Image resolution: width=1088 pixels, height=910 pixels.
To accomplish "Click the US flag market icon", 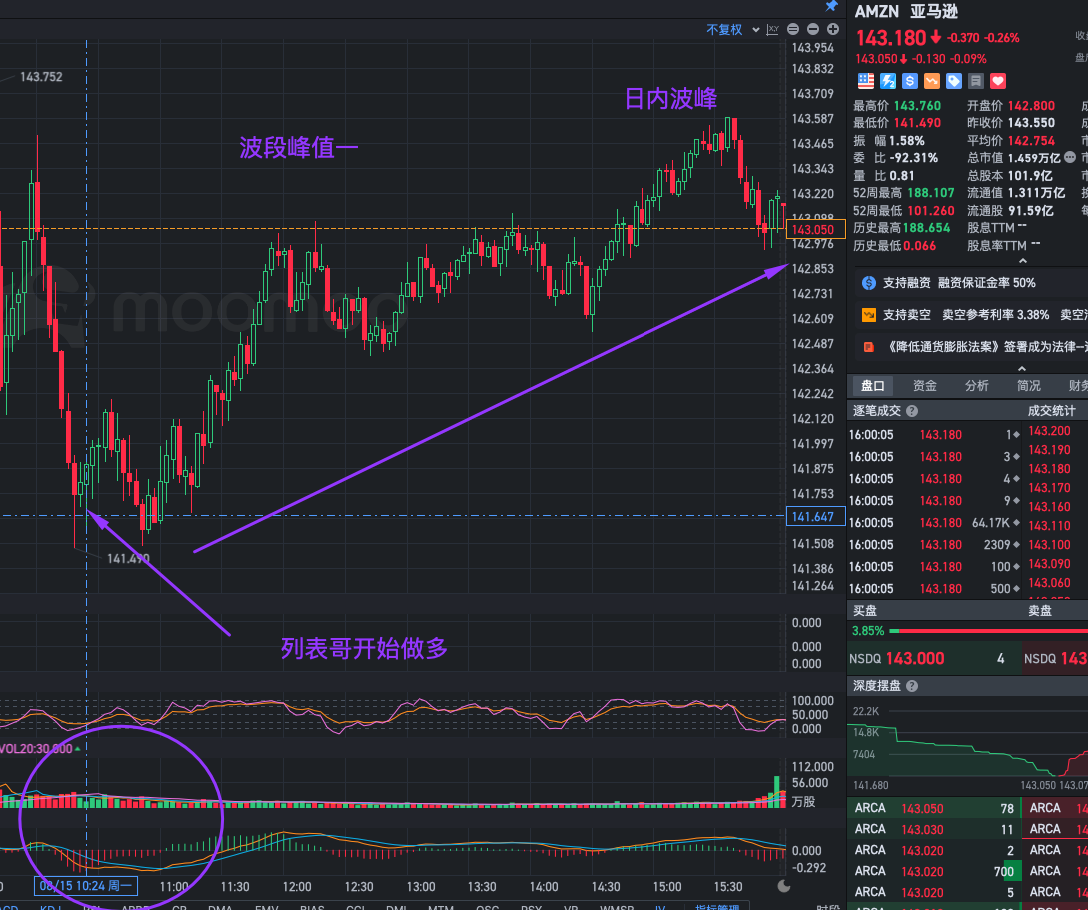I will click(x=866, y=81).
